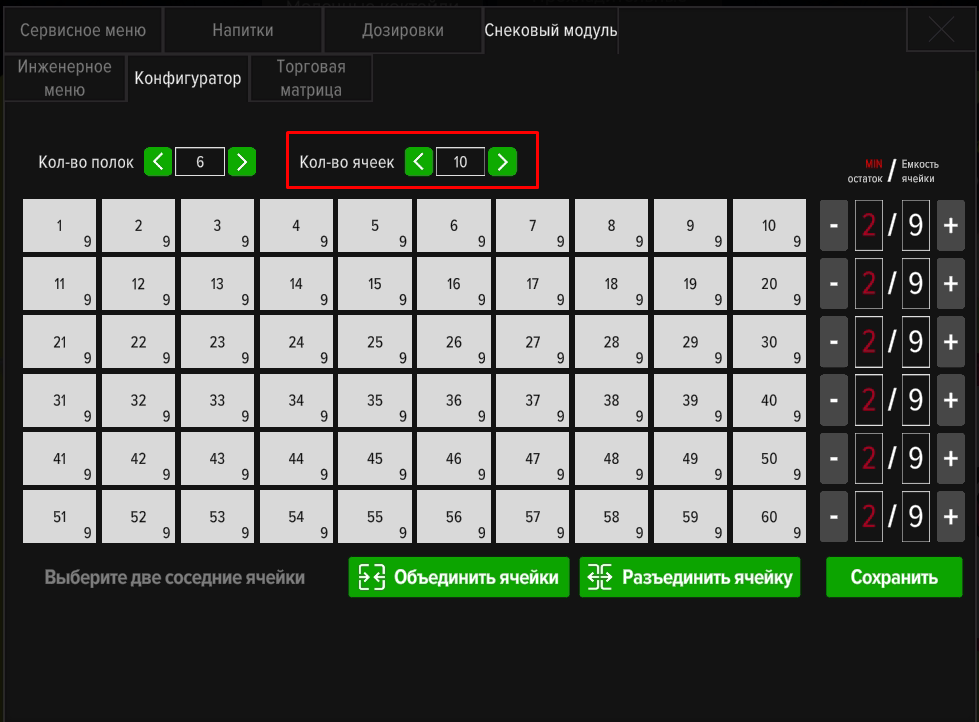
Task: Increase cell count with right arrow
Action: 502,161
